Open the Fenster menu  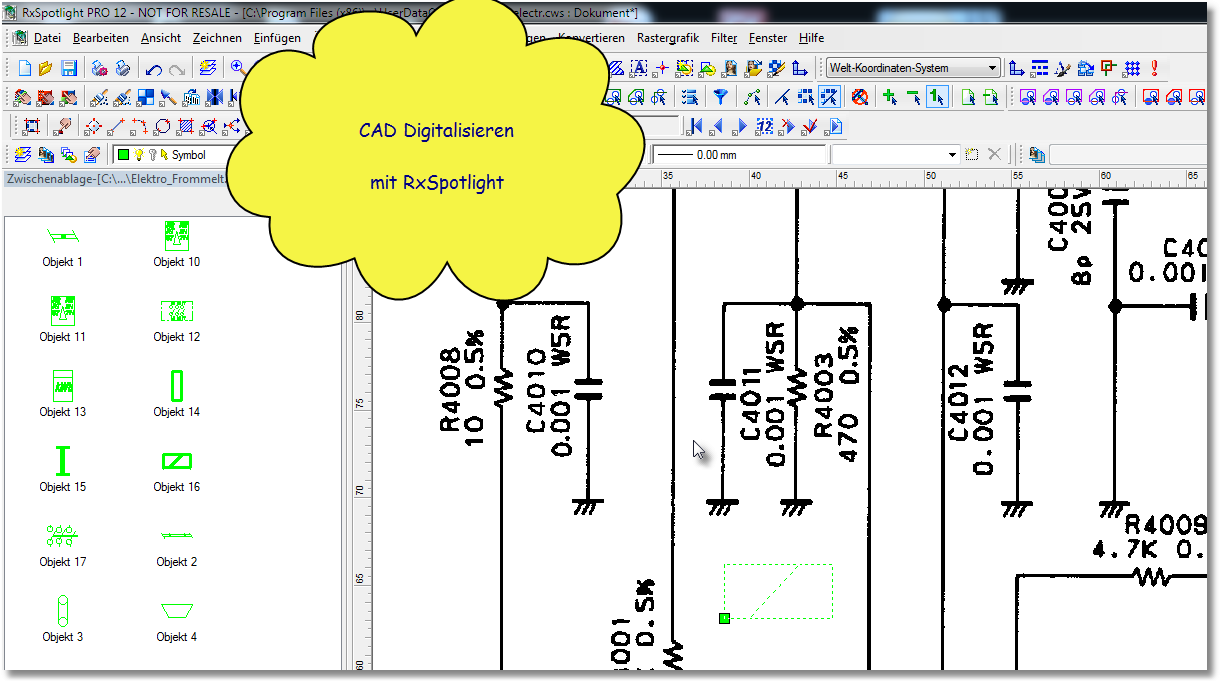768,38
